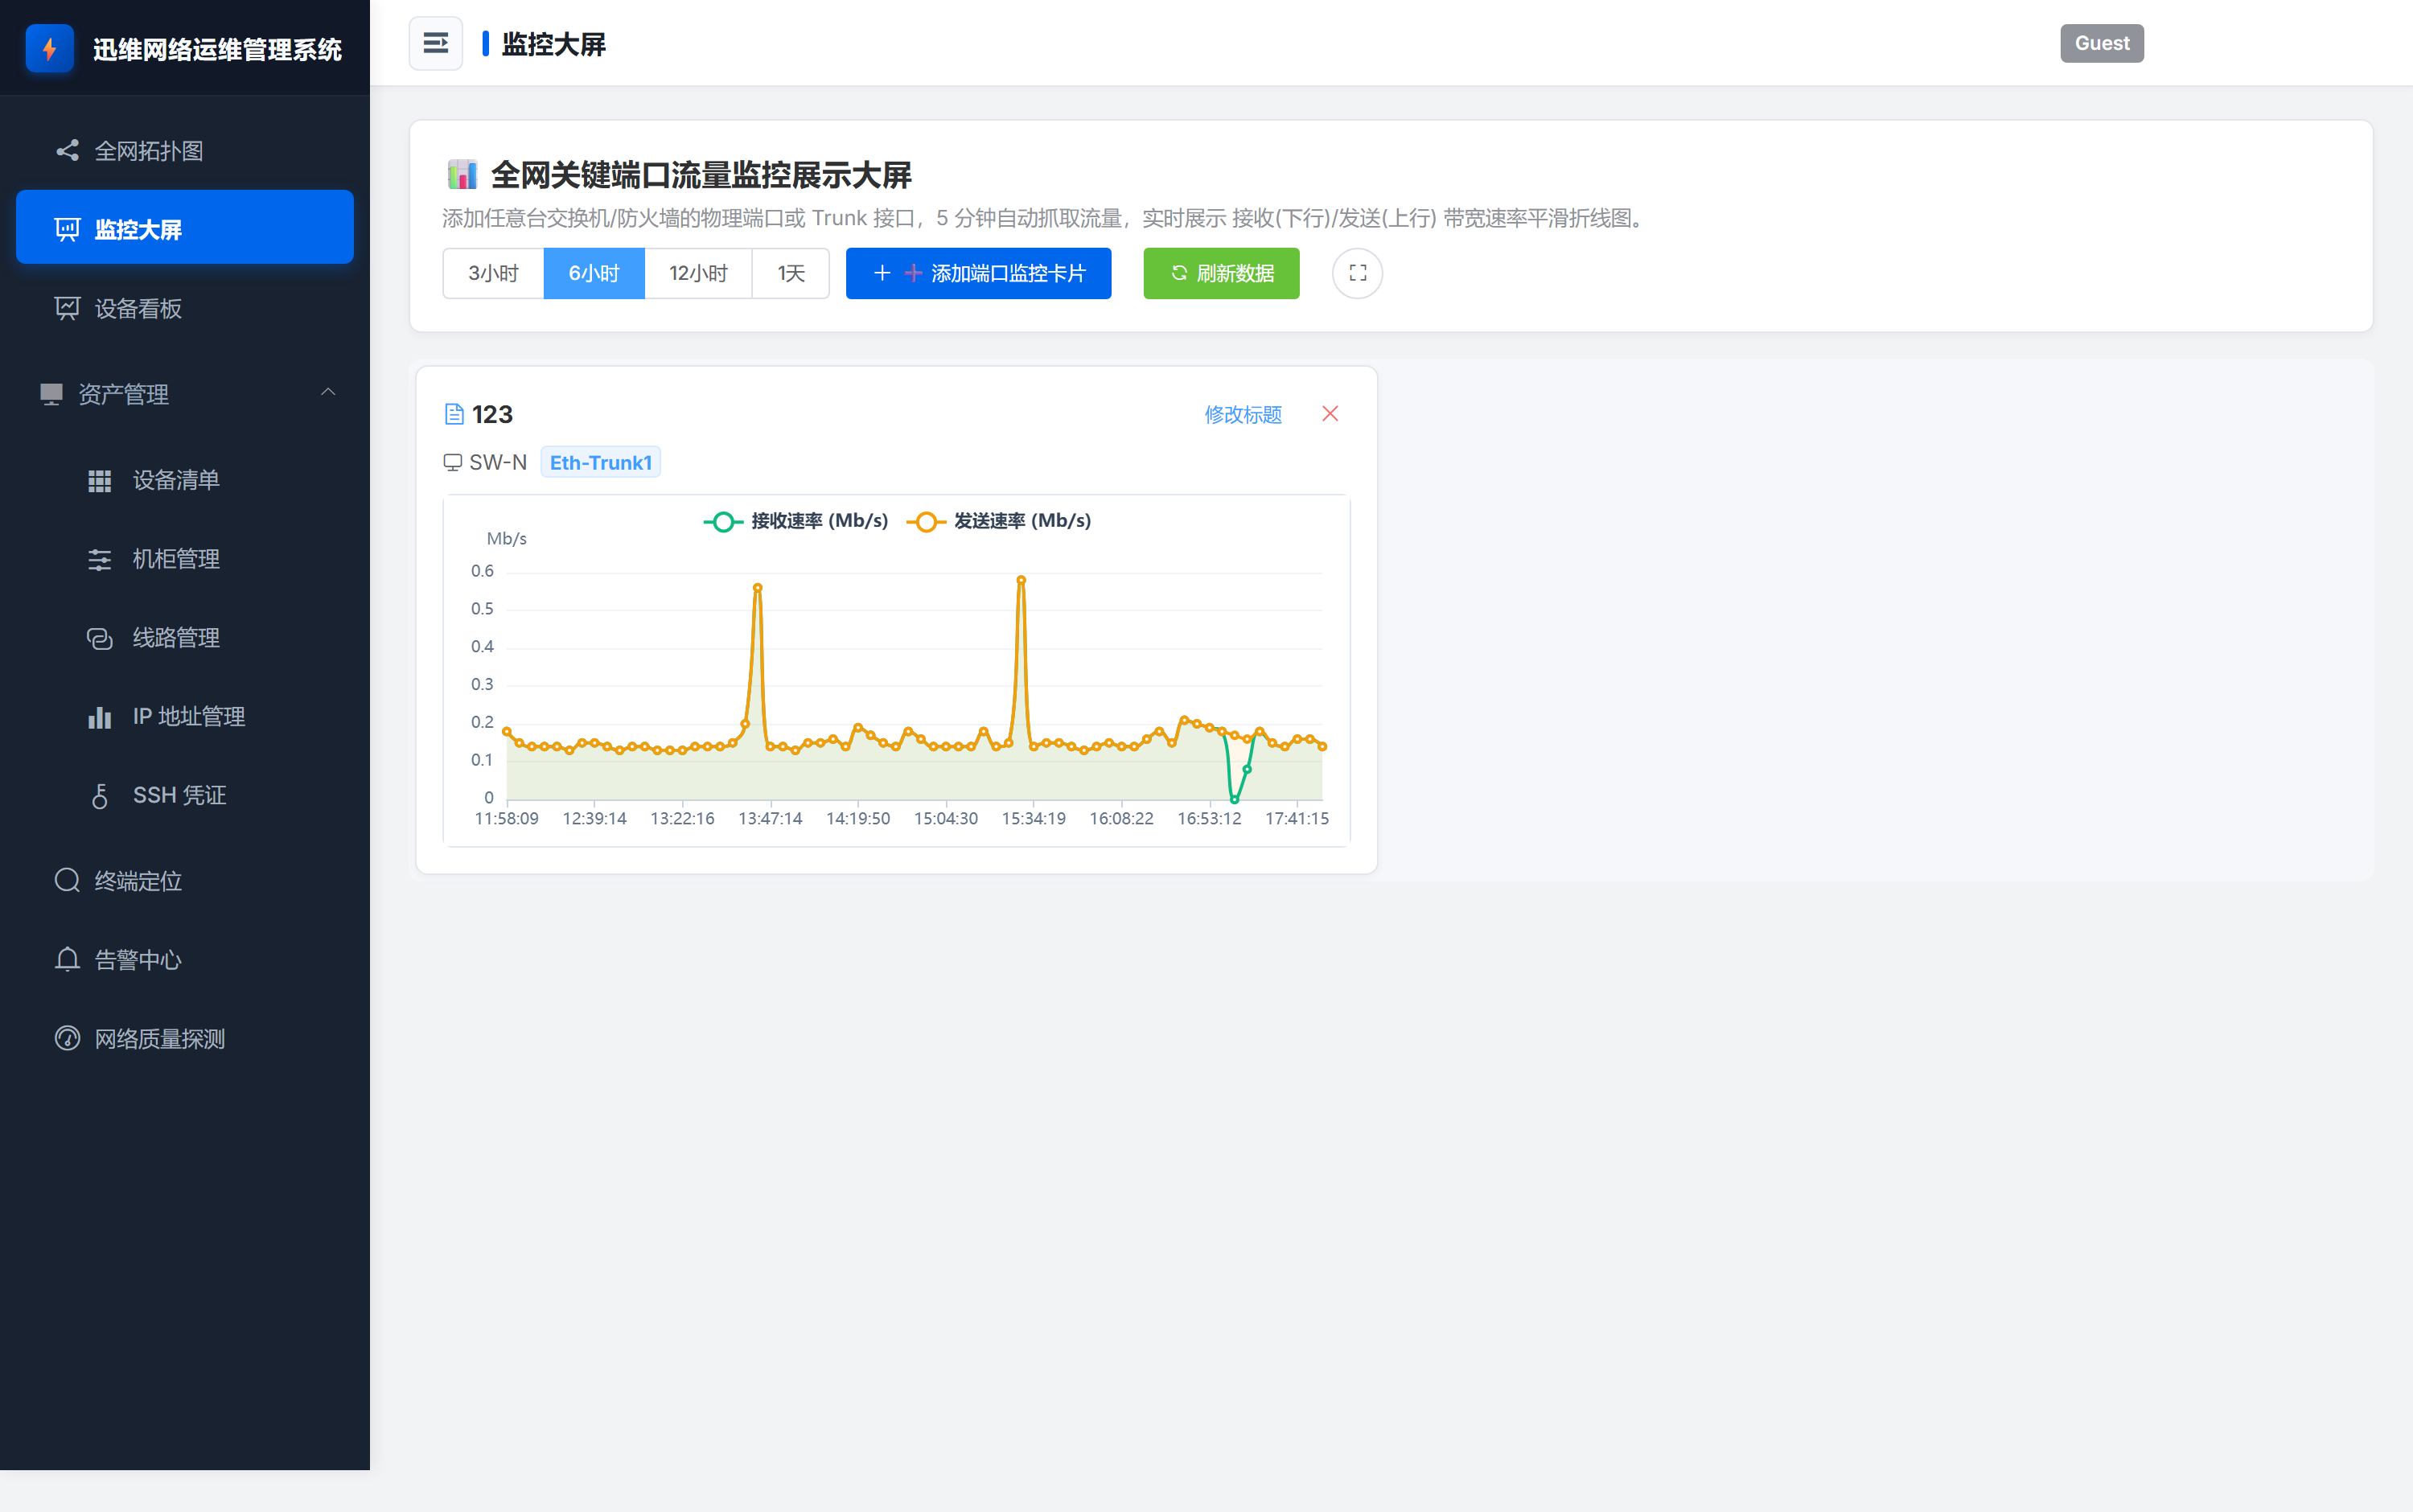Screen dimensions: 2413x1512
Task: Click the 网络质量探测 gauge icon
Action: [x=67, y=1039]
